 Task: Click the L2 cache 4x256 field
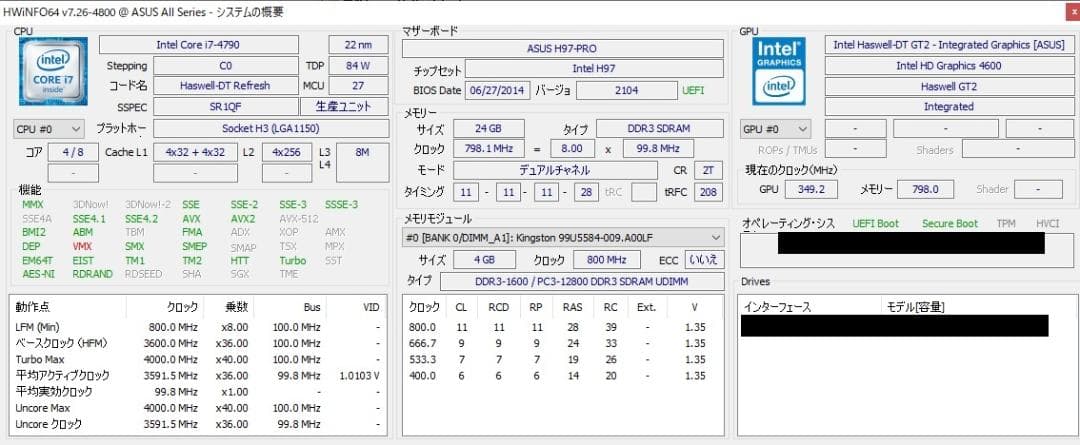pyautogui.click(x=287, y=152)
